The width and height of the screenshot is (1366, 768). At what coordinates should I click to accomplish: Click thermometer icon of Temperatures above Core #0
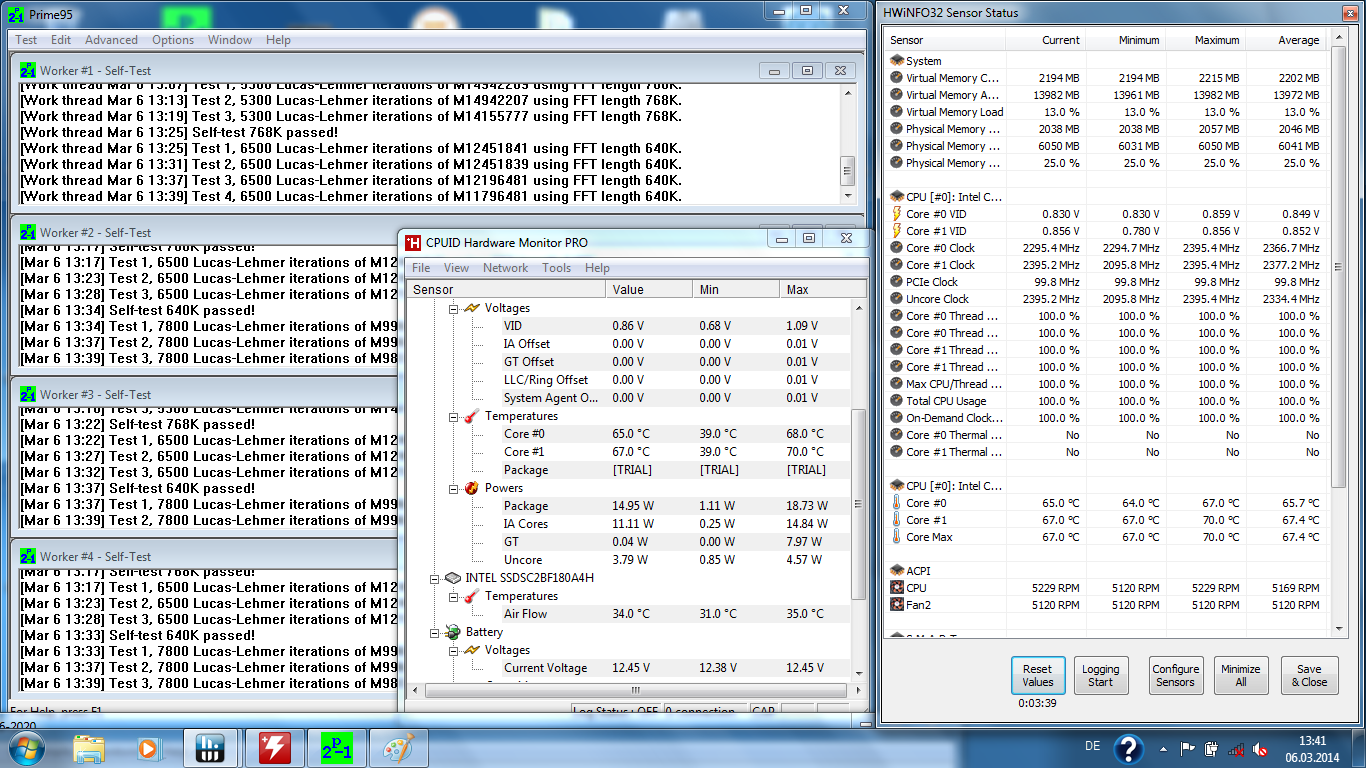[x=472, y=416]
